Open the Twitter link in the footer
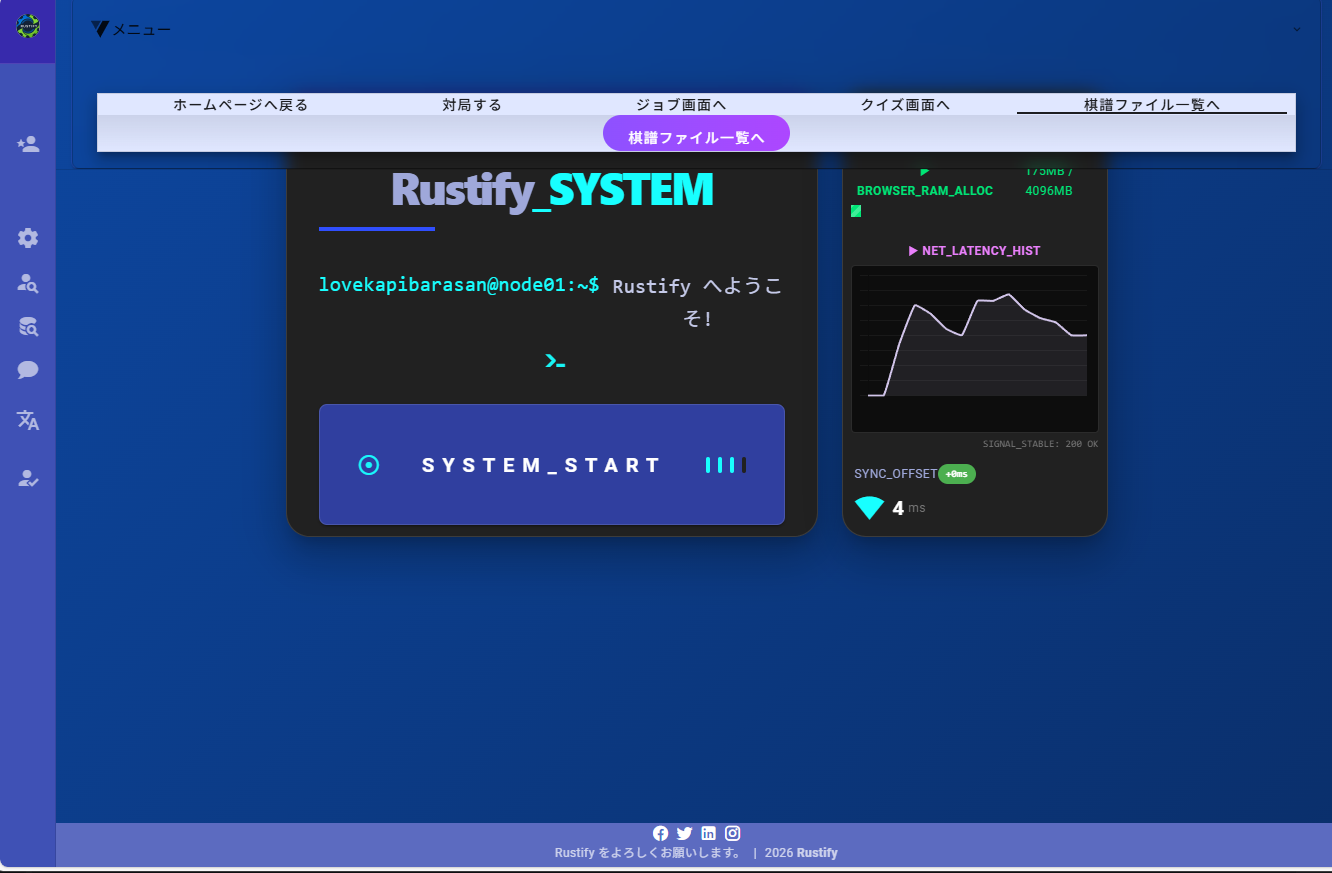1332x873 pixels. pyautogui.click(x=684, y=833)
